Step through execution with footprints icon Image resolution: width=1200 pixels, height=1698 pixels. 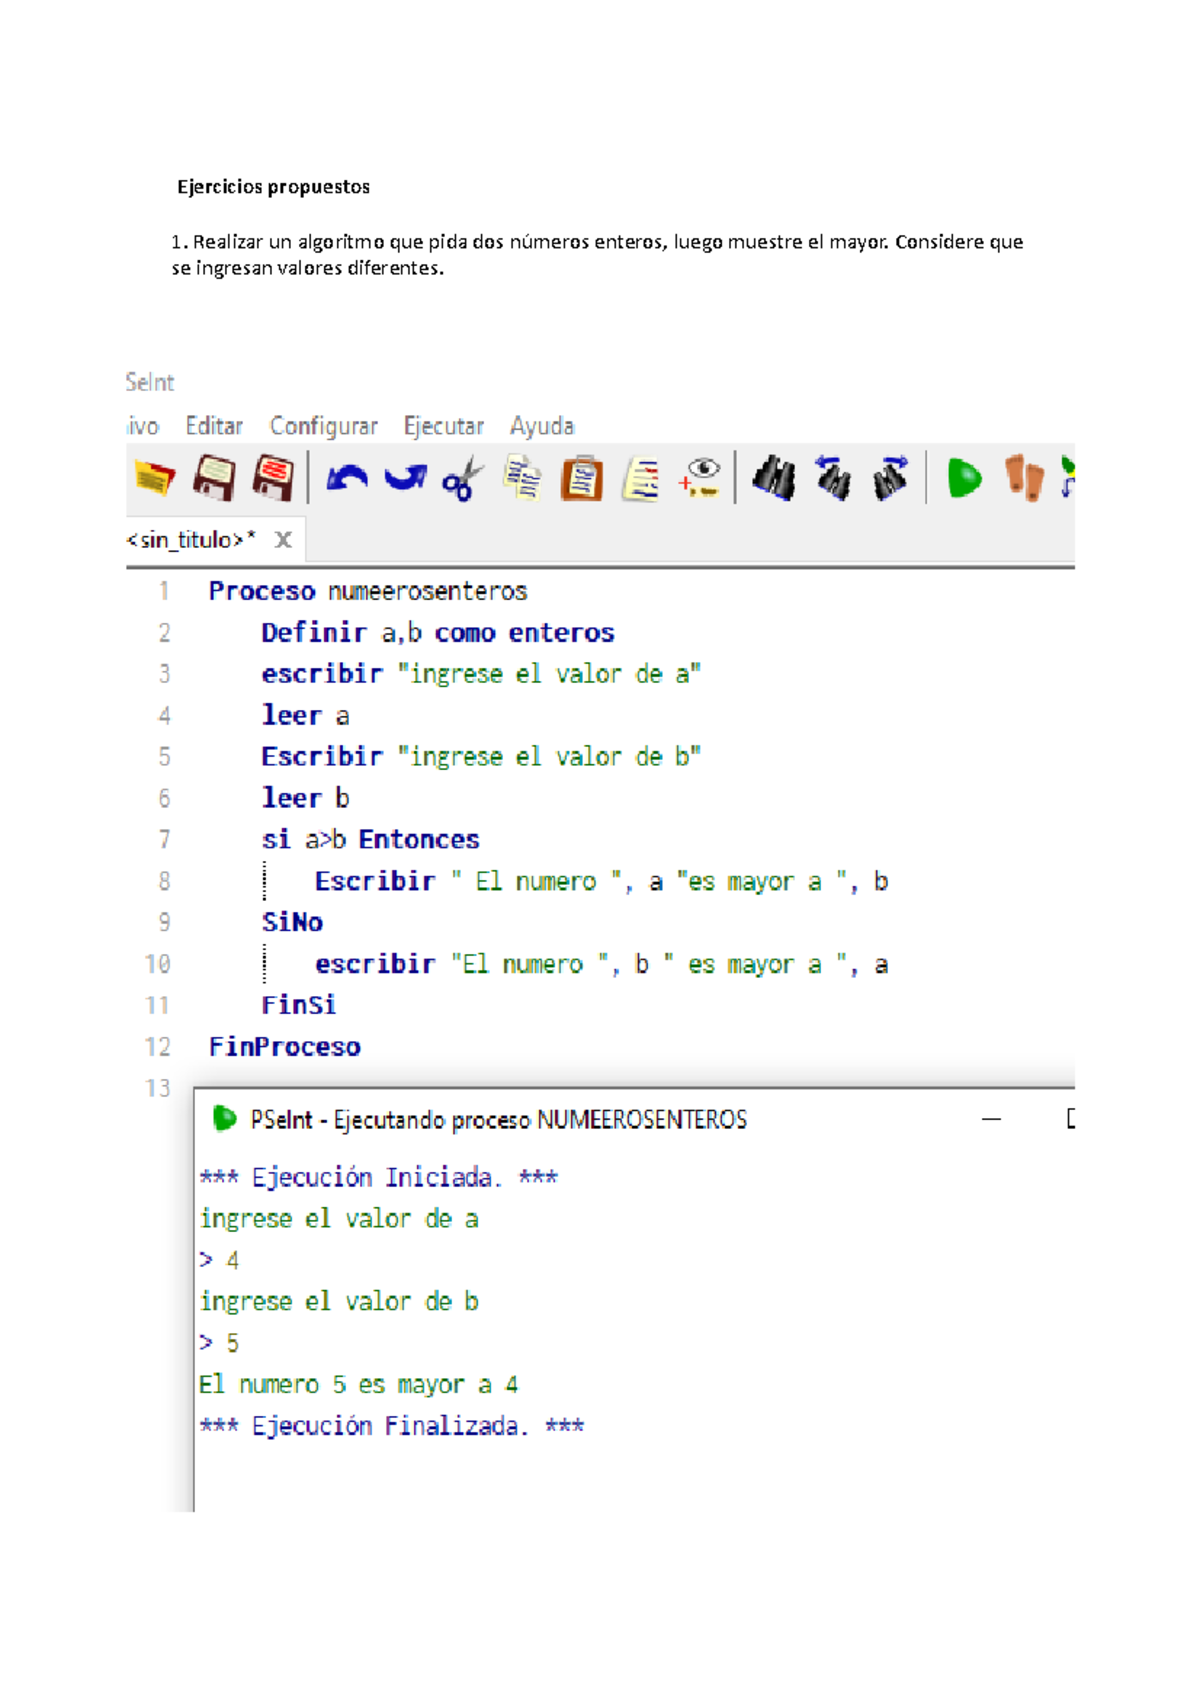(x=1024, y=477)
